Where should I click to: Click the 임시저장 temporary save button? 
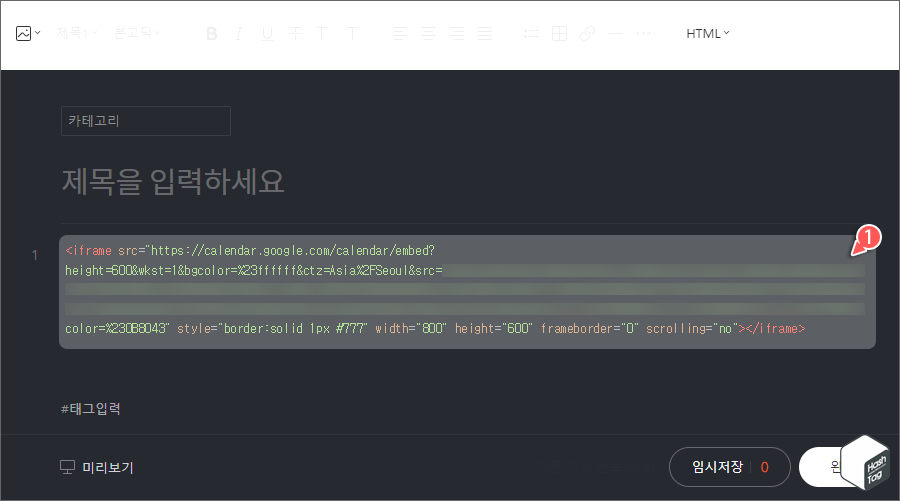[x=717, y=467]
